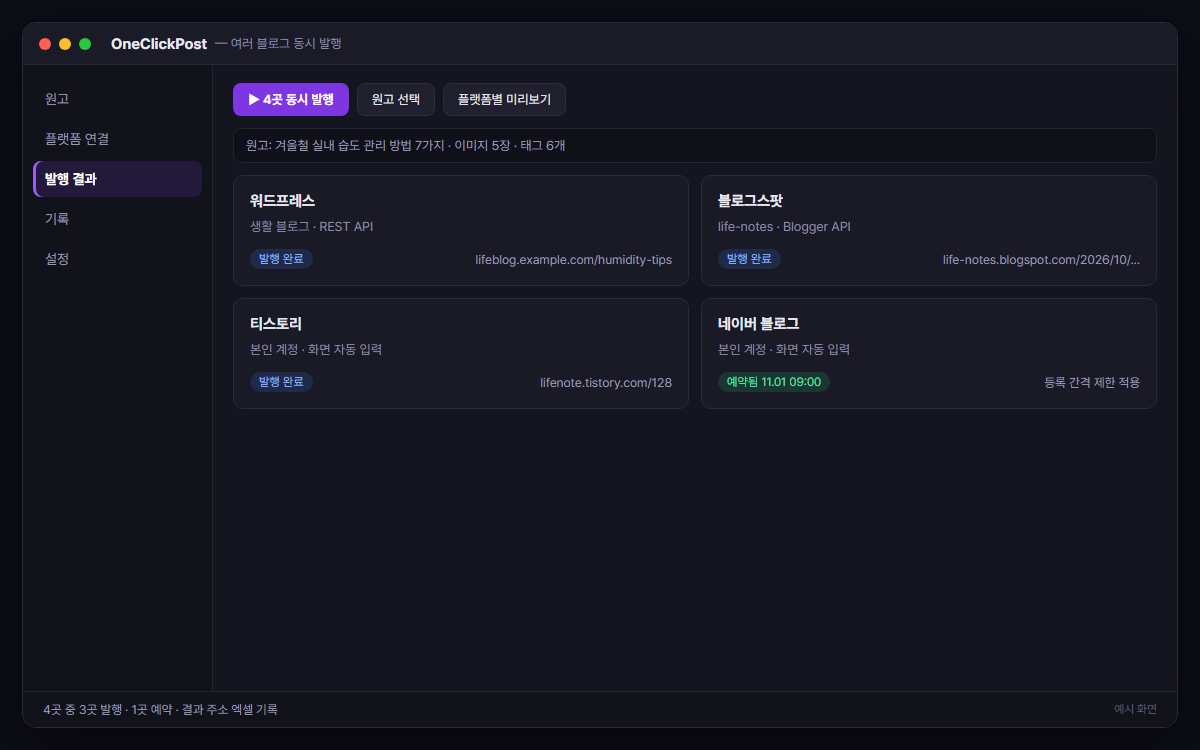Click the 블로그스팟 발행 완료 status badge
Viewport: 1200px width, 750px height.
coord(749,259)
